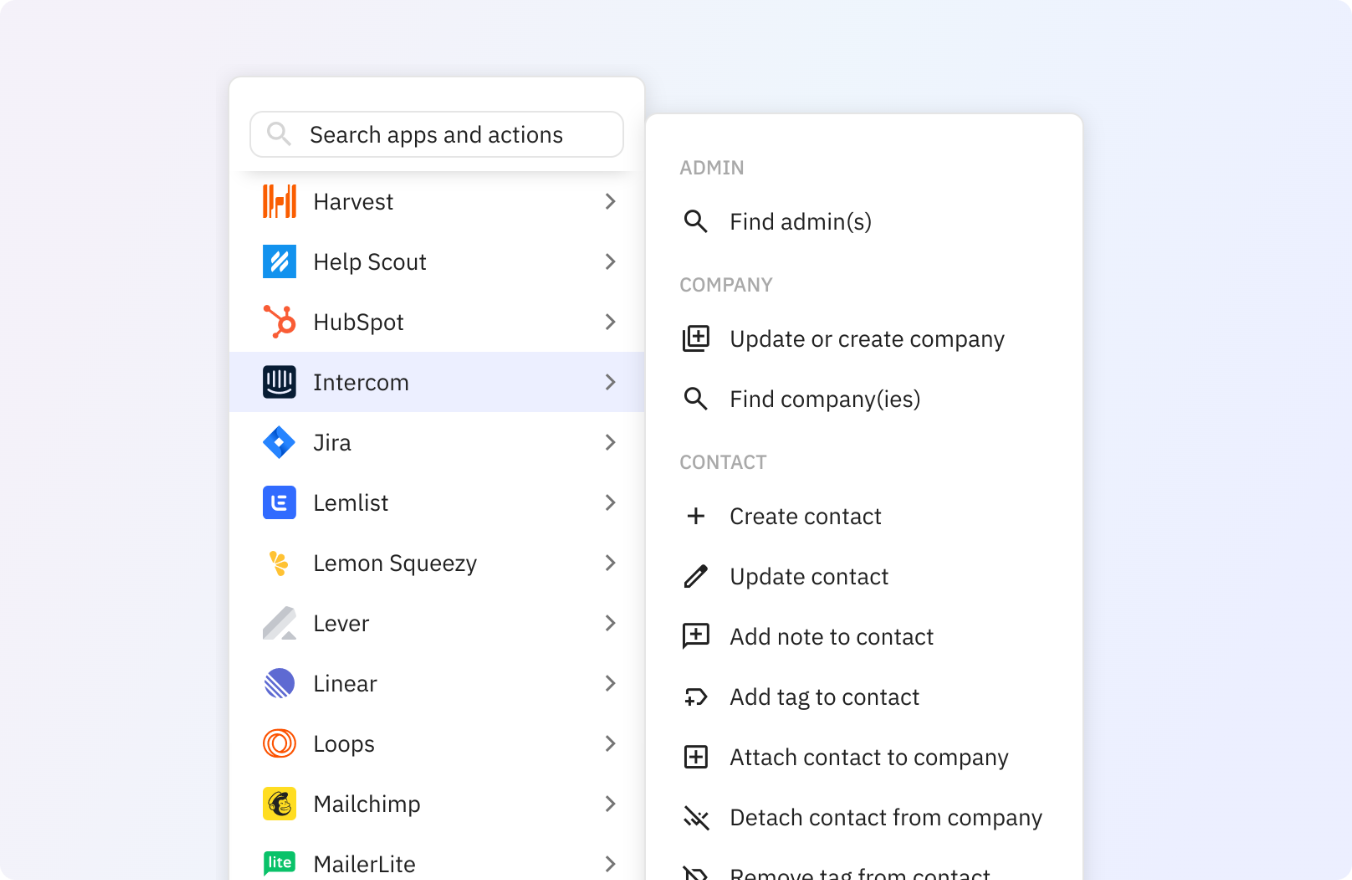Click the magnifier icon in search box
1352x880 pixels.
tap(279, 134)
